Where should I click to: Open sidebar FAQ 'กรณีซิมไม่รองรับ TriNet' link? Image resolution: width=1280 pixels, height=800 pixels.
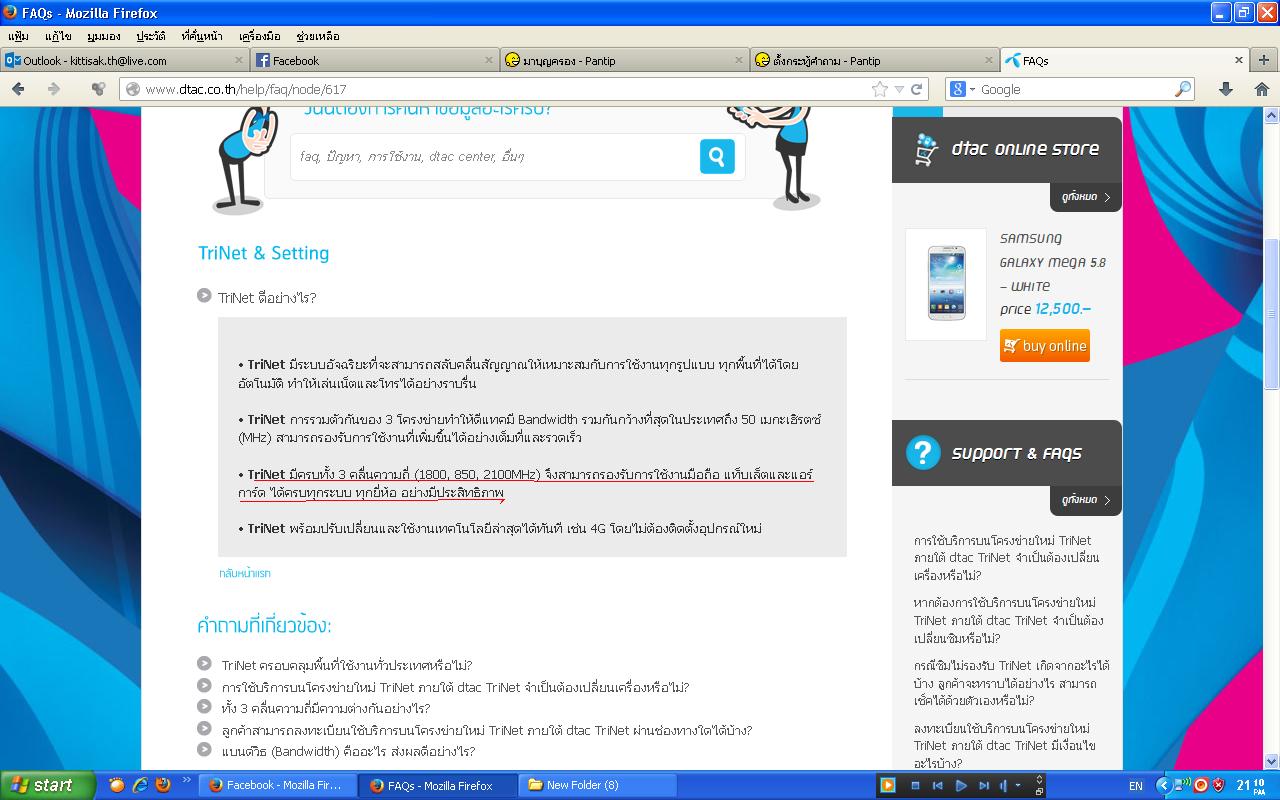[1012, 683]
